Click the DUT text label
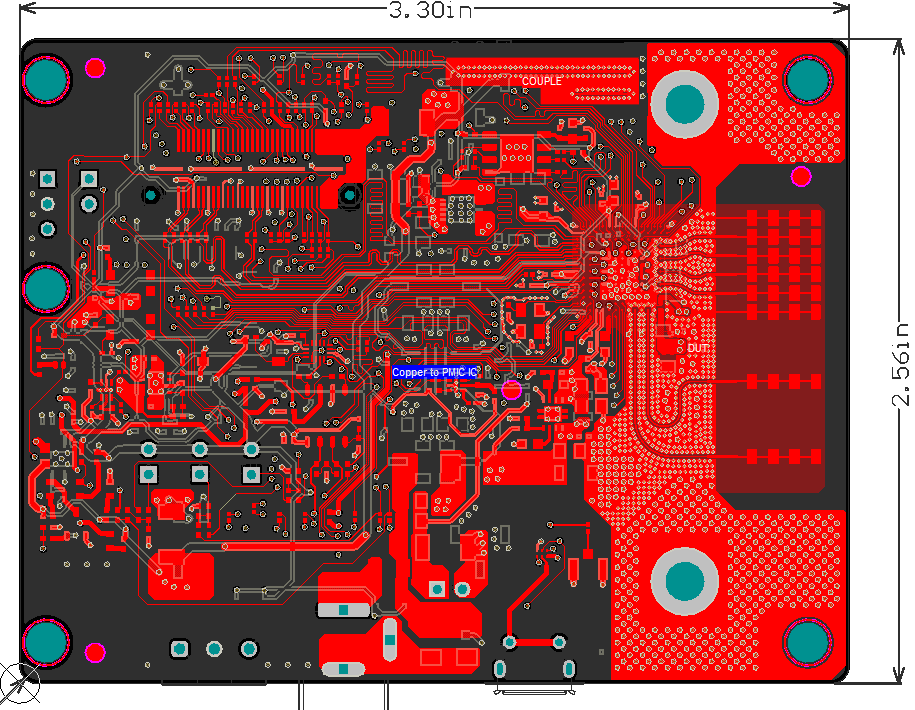The image size is (915, 710). [x=697, y=348]
